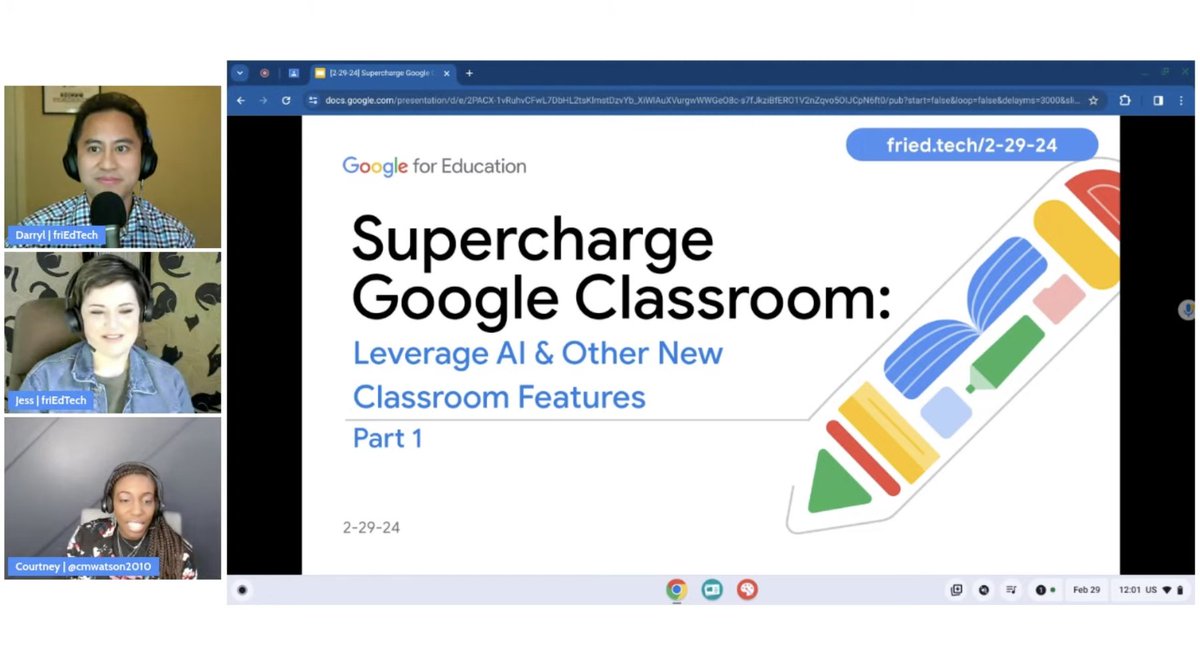Open a new browser tab with plus
Image resolution: width=1200 pixels, height=660 pixels.
469,73
